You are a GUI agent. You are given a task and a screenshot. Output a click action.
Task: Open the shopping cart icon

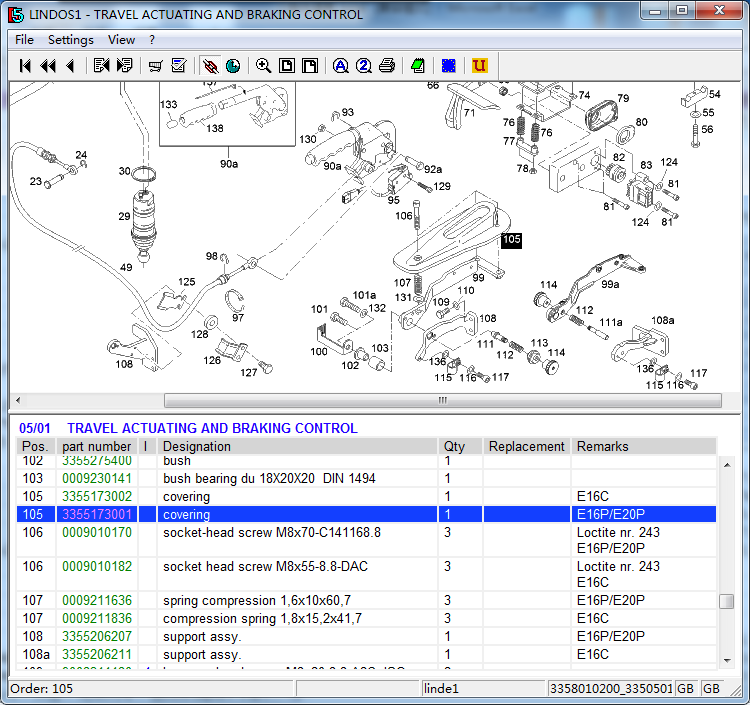click(x=155, y=66)
